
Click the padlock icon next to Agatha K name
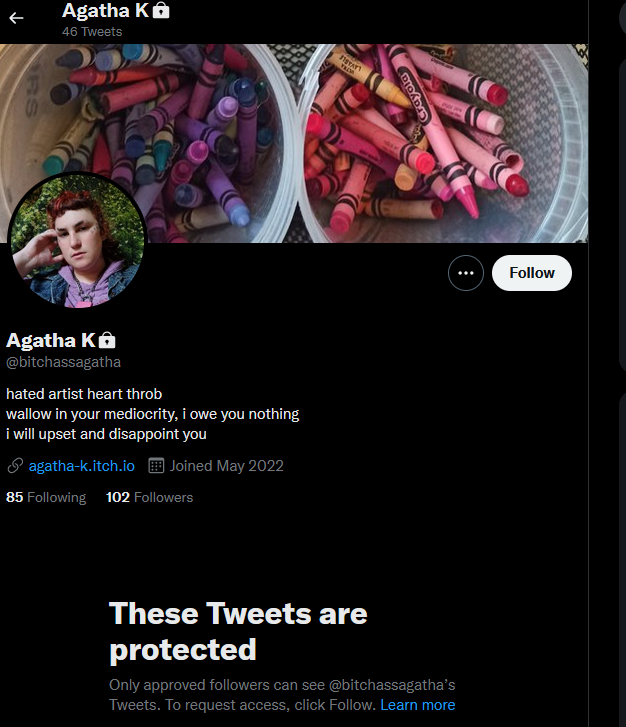coord(107,340)
